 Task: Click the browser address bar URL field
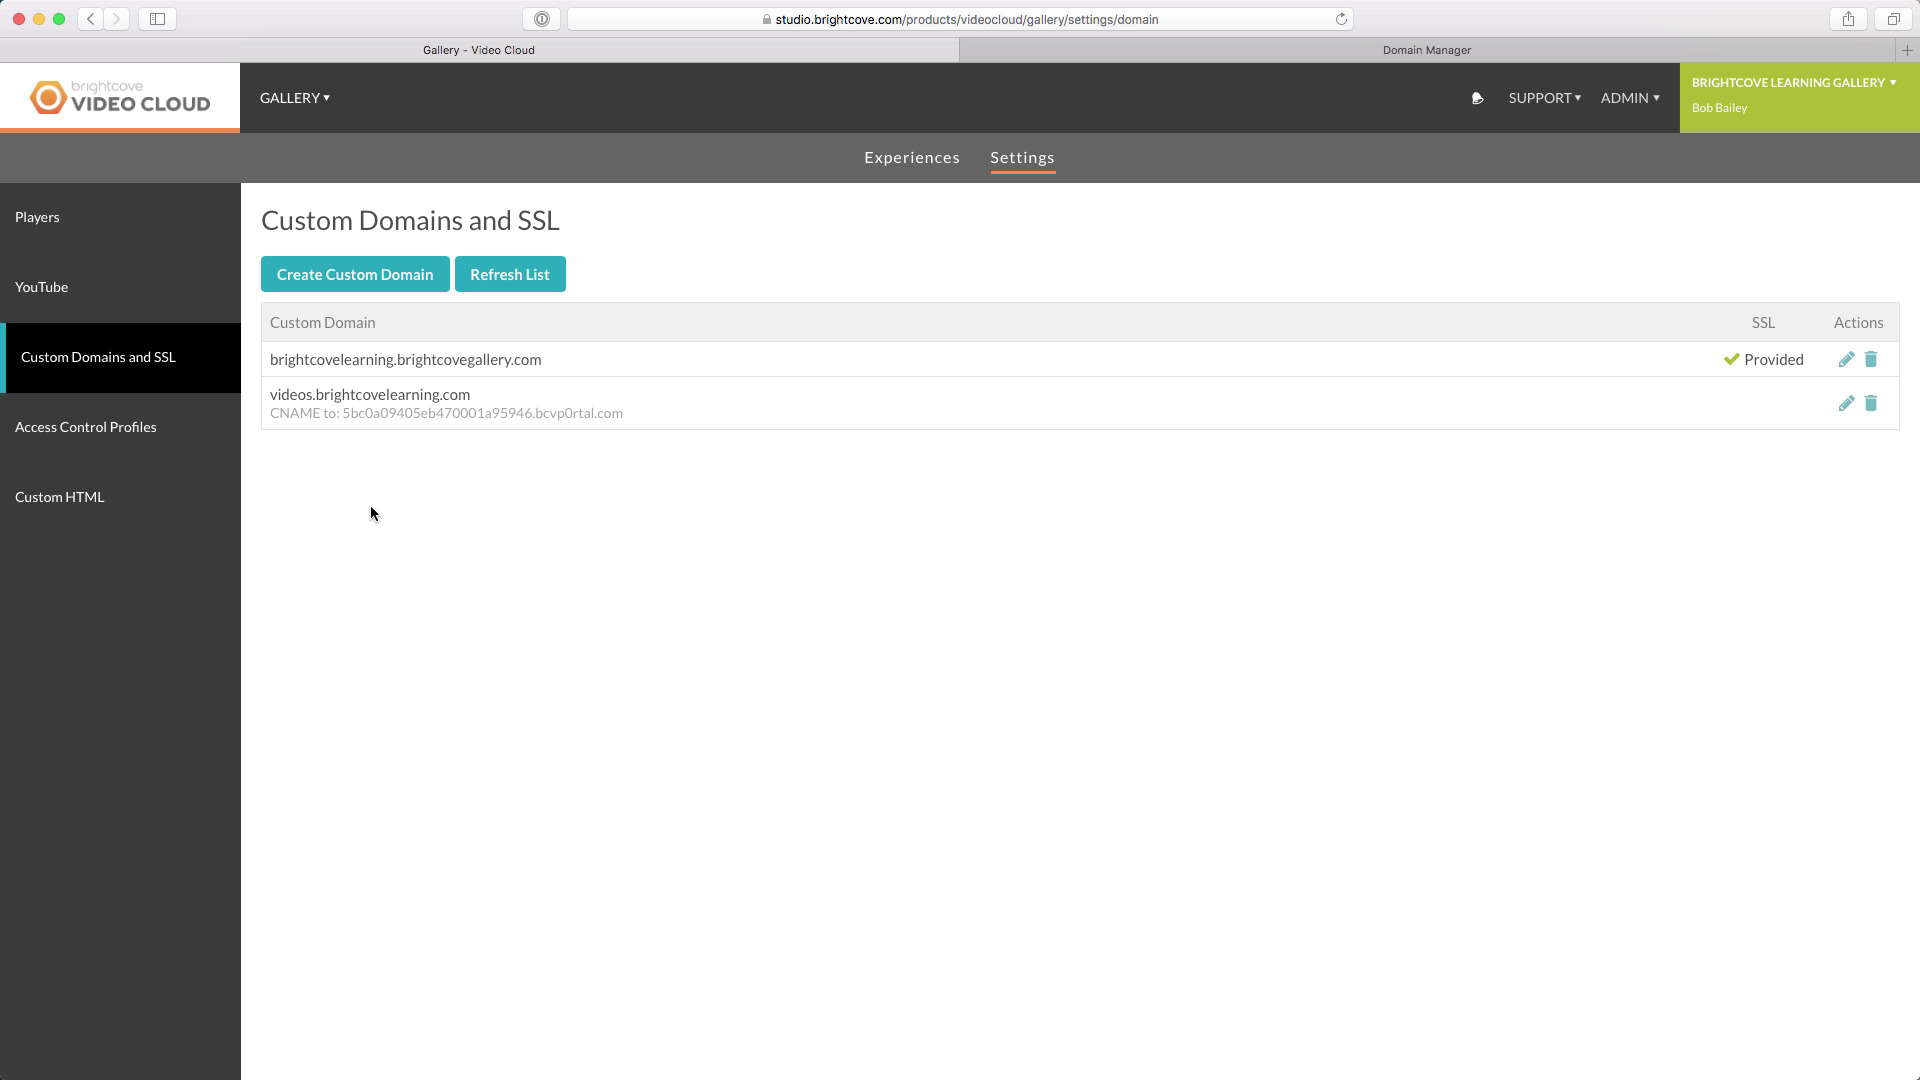pyautogui.click(x=960, y=18)
